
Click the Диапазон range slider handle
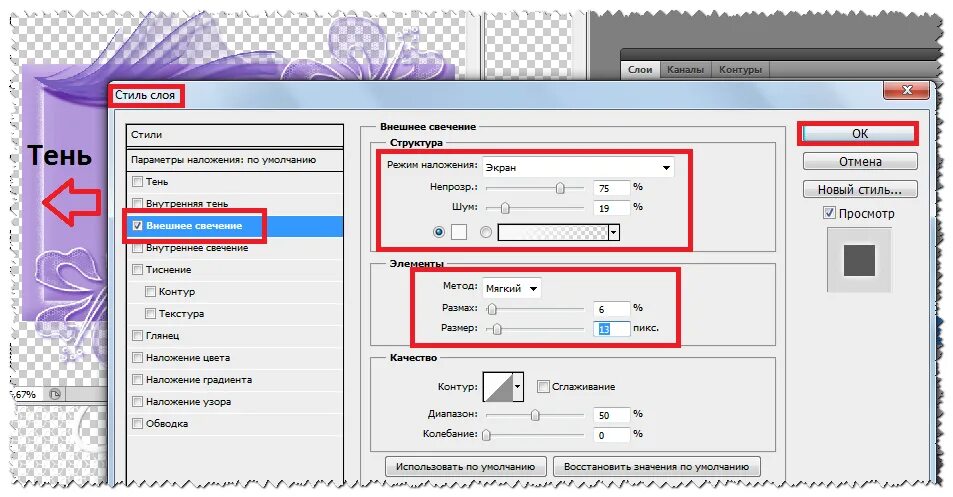(535, 415)
